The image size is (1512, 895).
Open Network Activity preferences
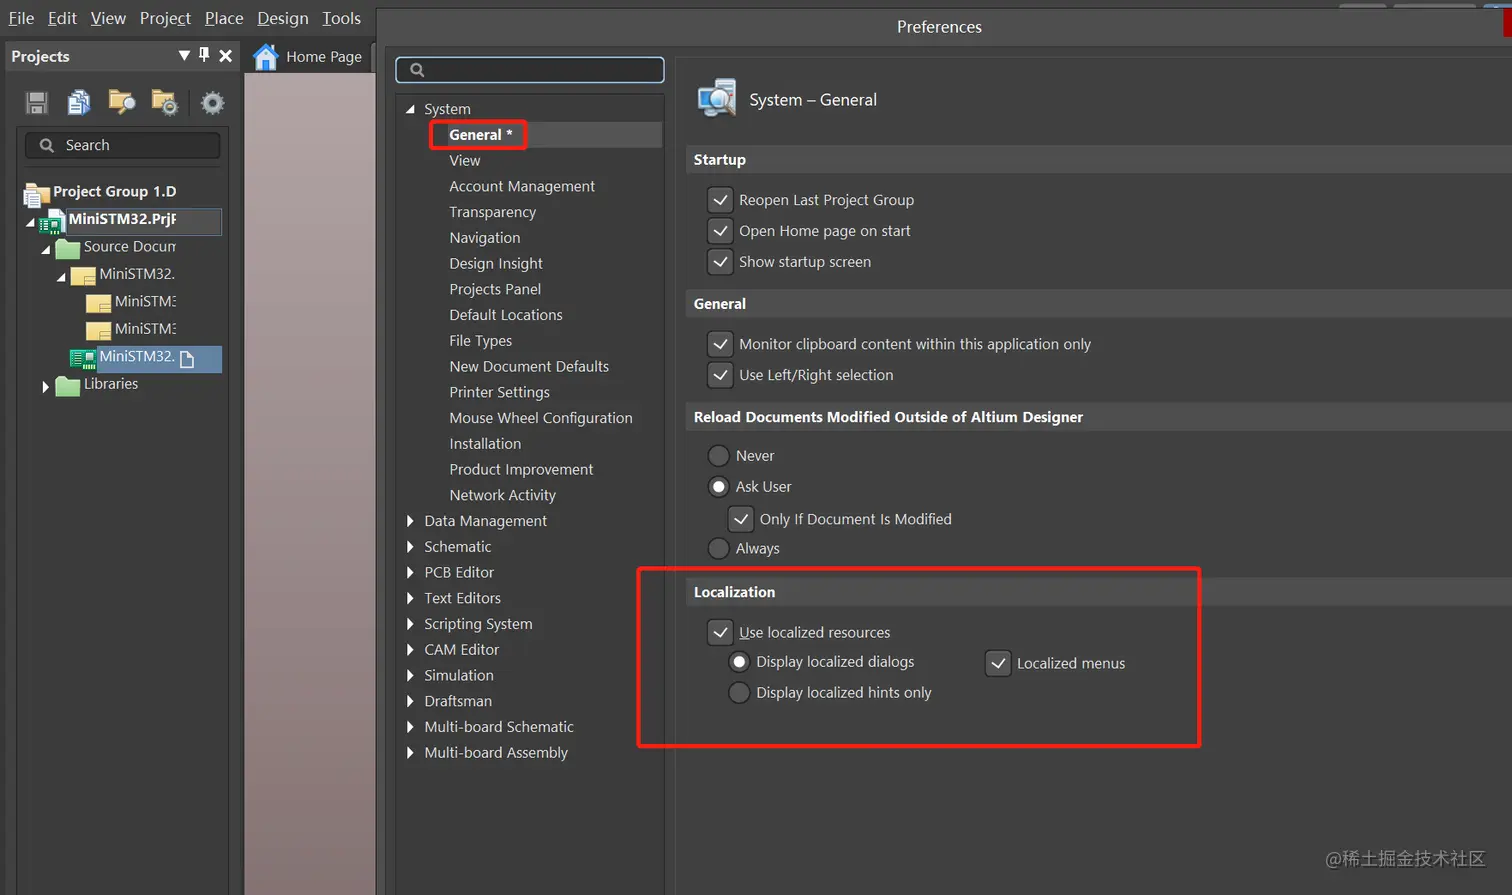click(x=503, y=495)
